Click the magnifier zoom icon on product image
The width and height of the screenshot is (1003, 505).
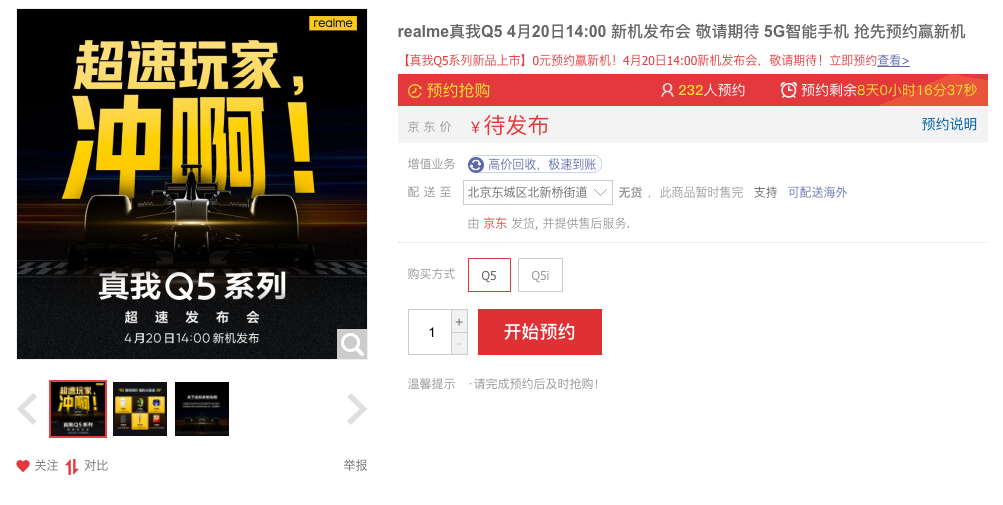(352, 344)
